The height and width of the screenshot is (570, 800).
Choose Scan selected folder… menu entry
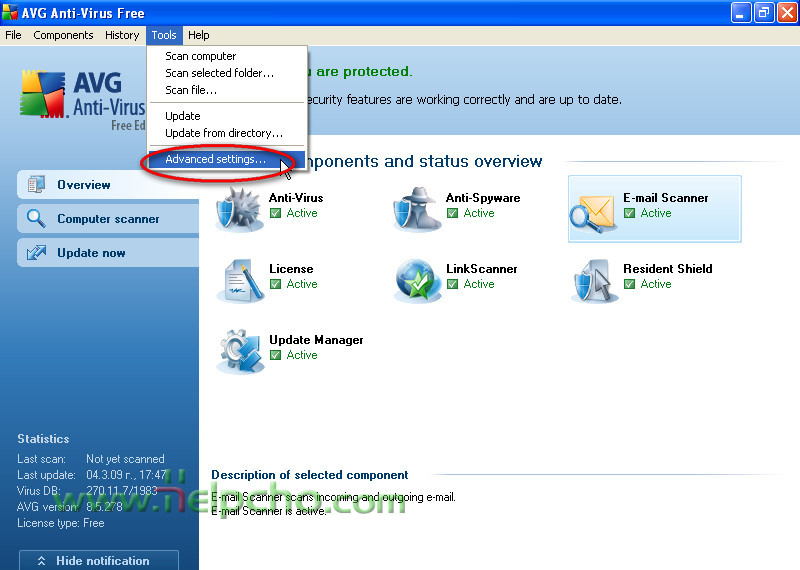(x=228, y=73)
